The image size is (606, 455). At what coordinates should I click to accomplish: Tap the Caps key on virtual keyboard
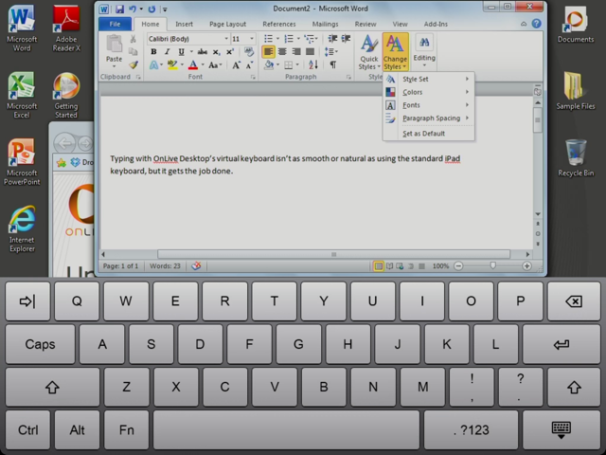(x=40, y=344)
